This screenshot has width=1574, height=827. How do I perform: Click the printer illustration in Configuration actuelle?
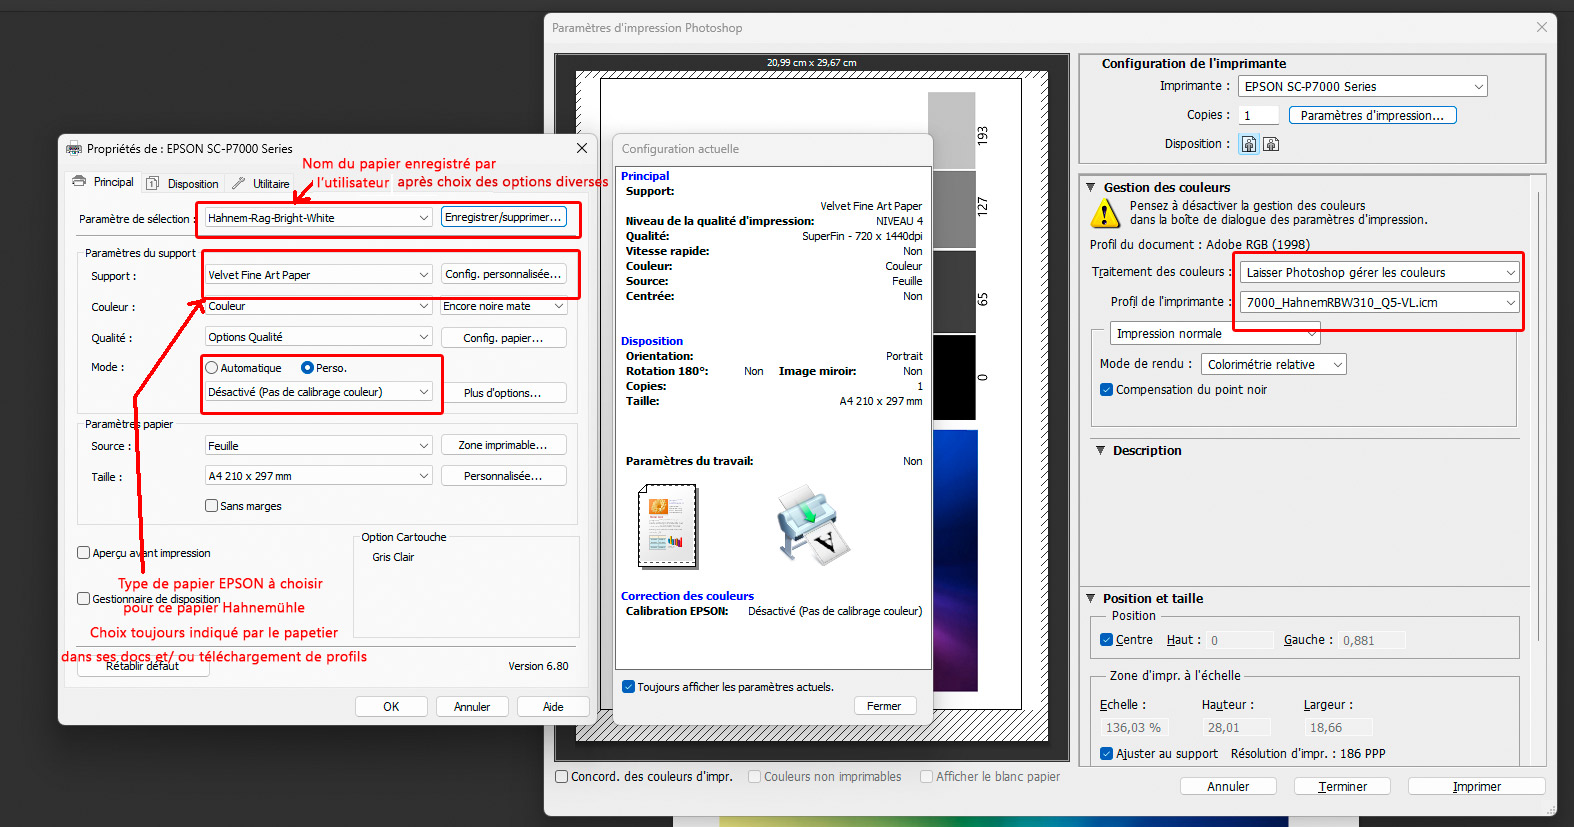coord(812,525)
